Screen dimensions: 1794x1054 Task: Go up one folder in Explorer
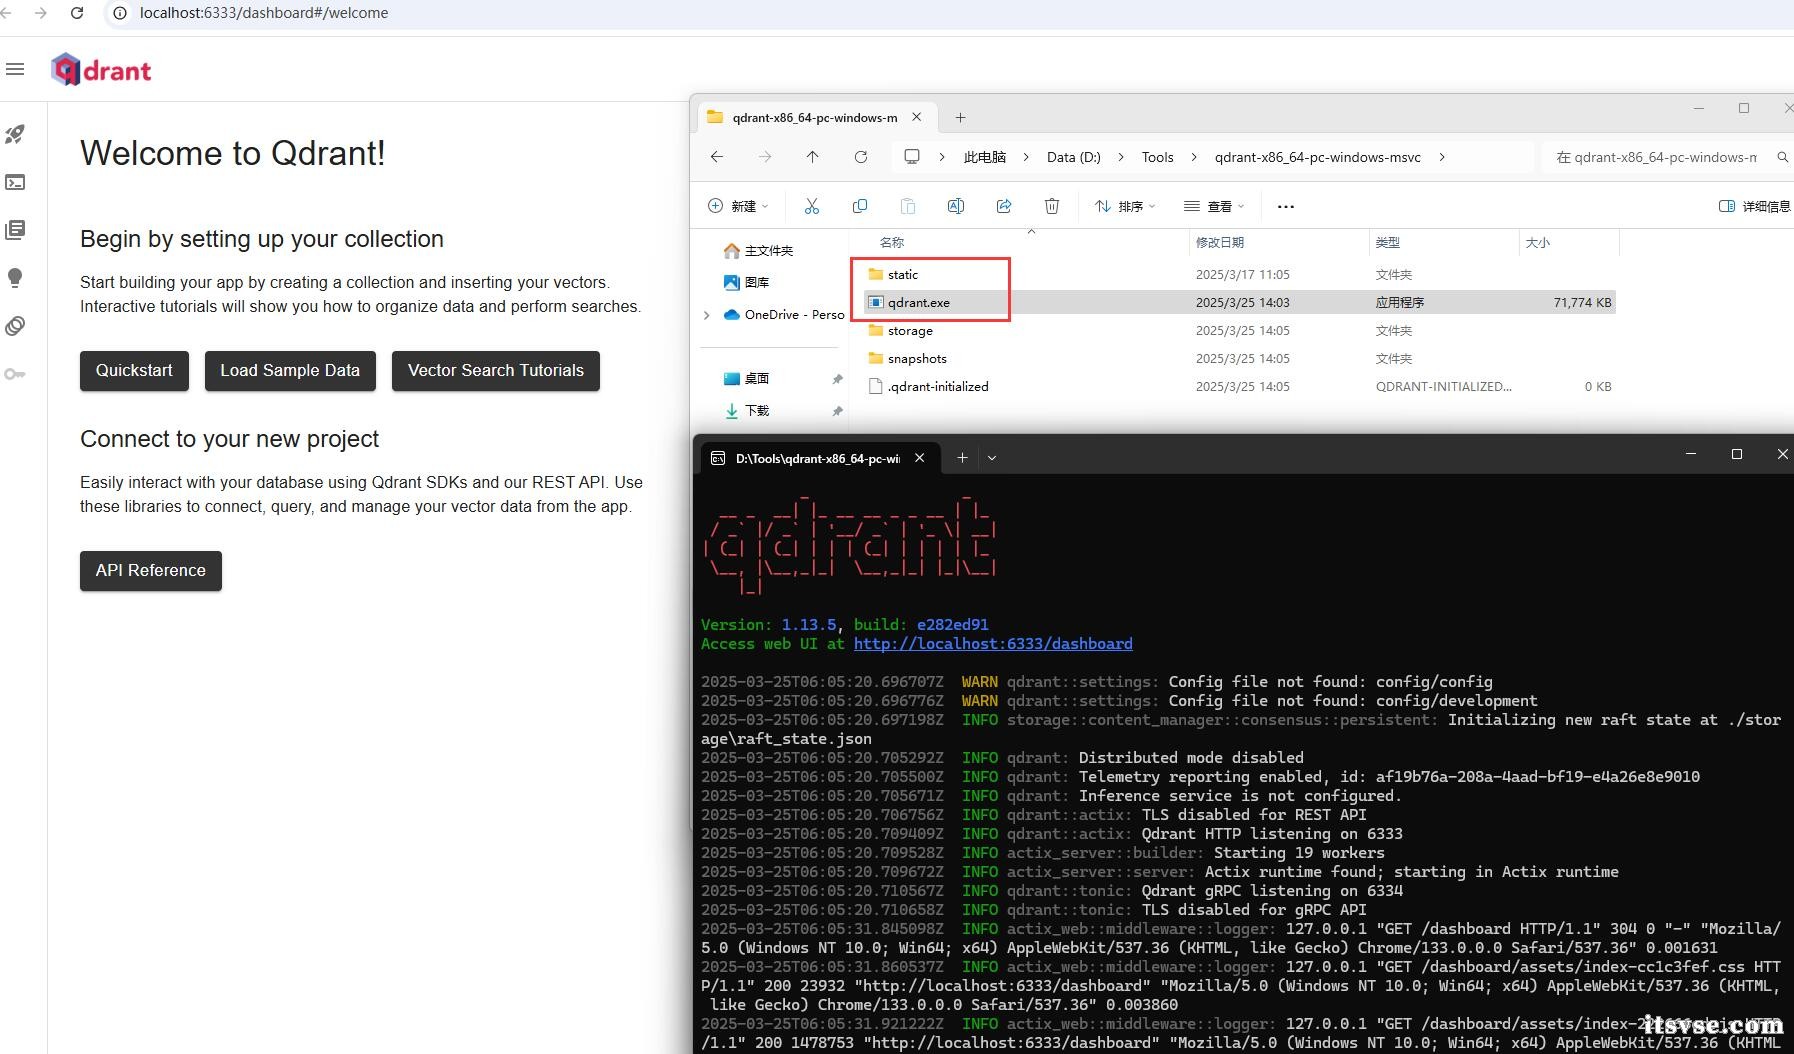[x=813, y=157]
